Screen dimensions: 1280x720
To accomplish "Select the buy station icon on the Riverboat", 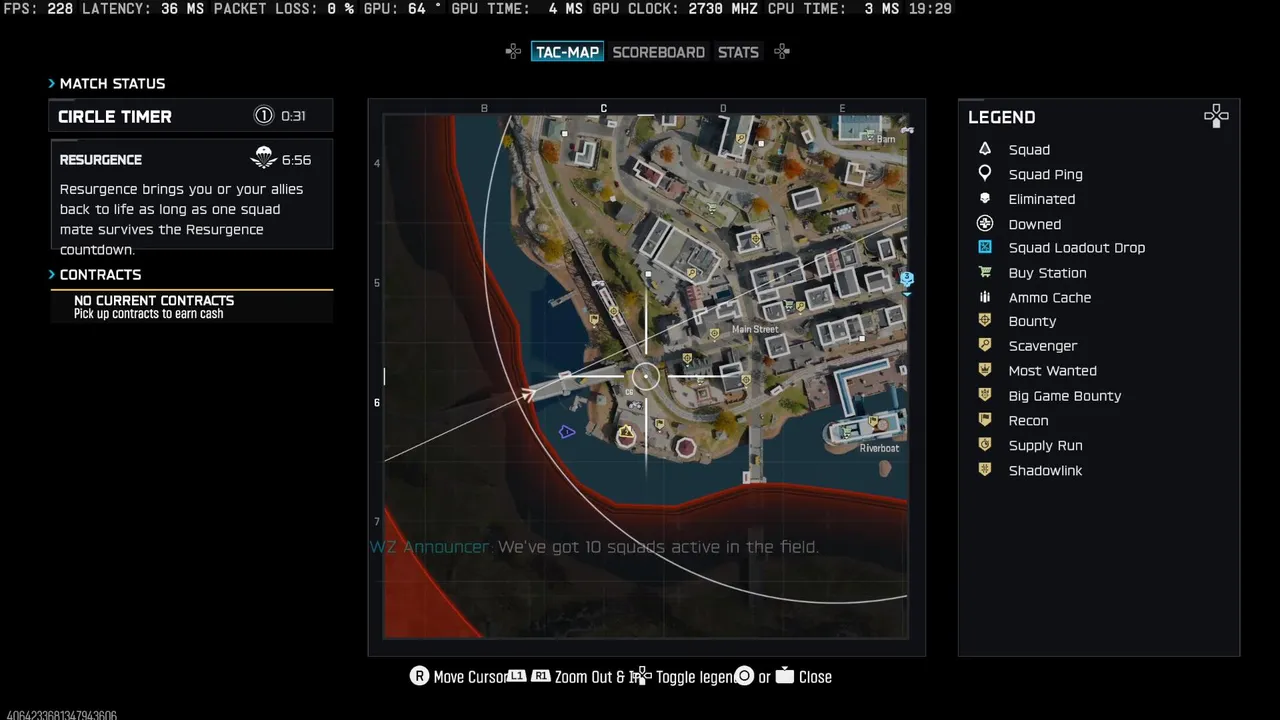I will coord(847,431).
